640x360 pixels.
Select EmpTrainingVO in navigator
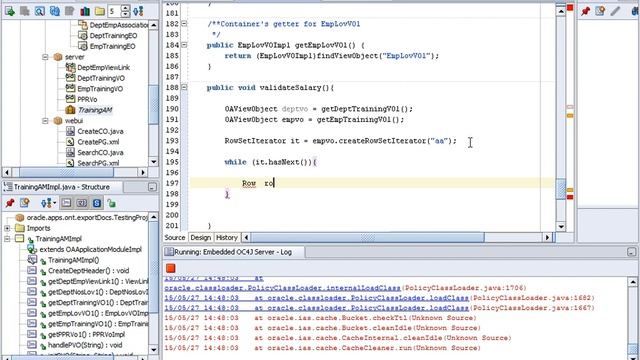point(100,89)
